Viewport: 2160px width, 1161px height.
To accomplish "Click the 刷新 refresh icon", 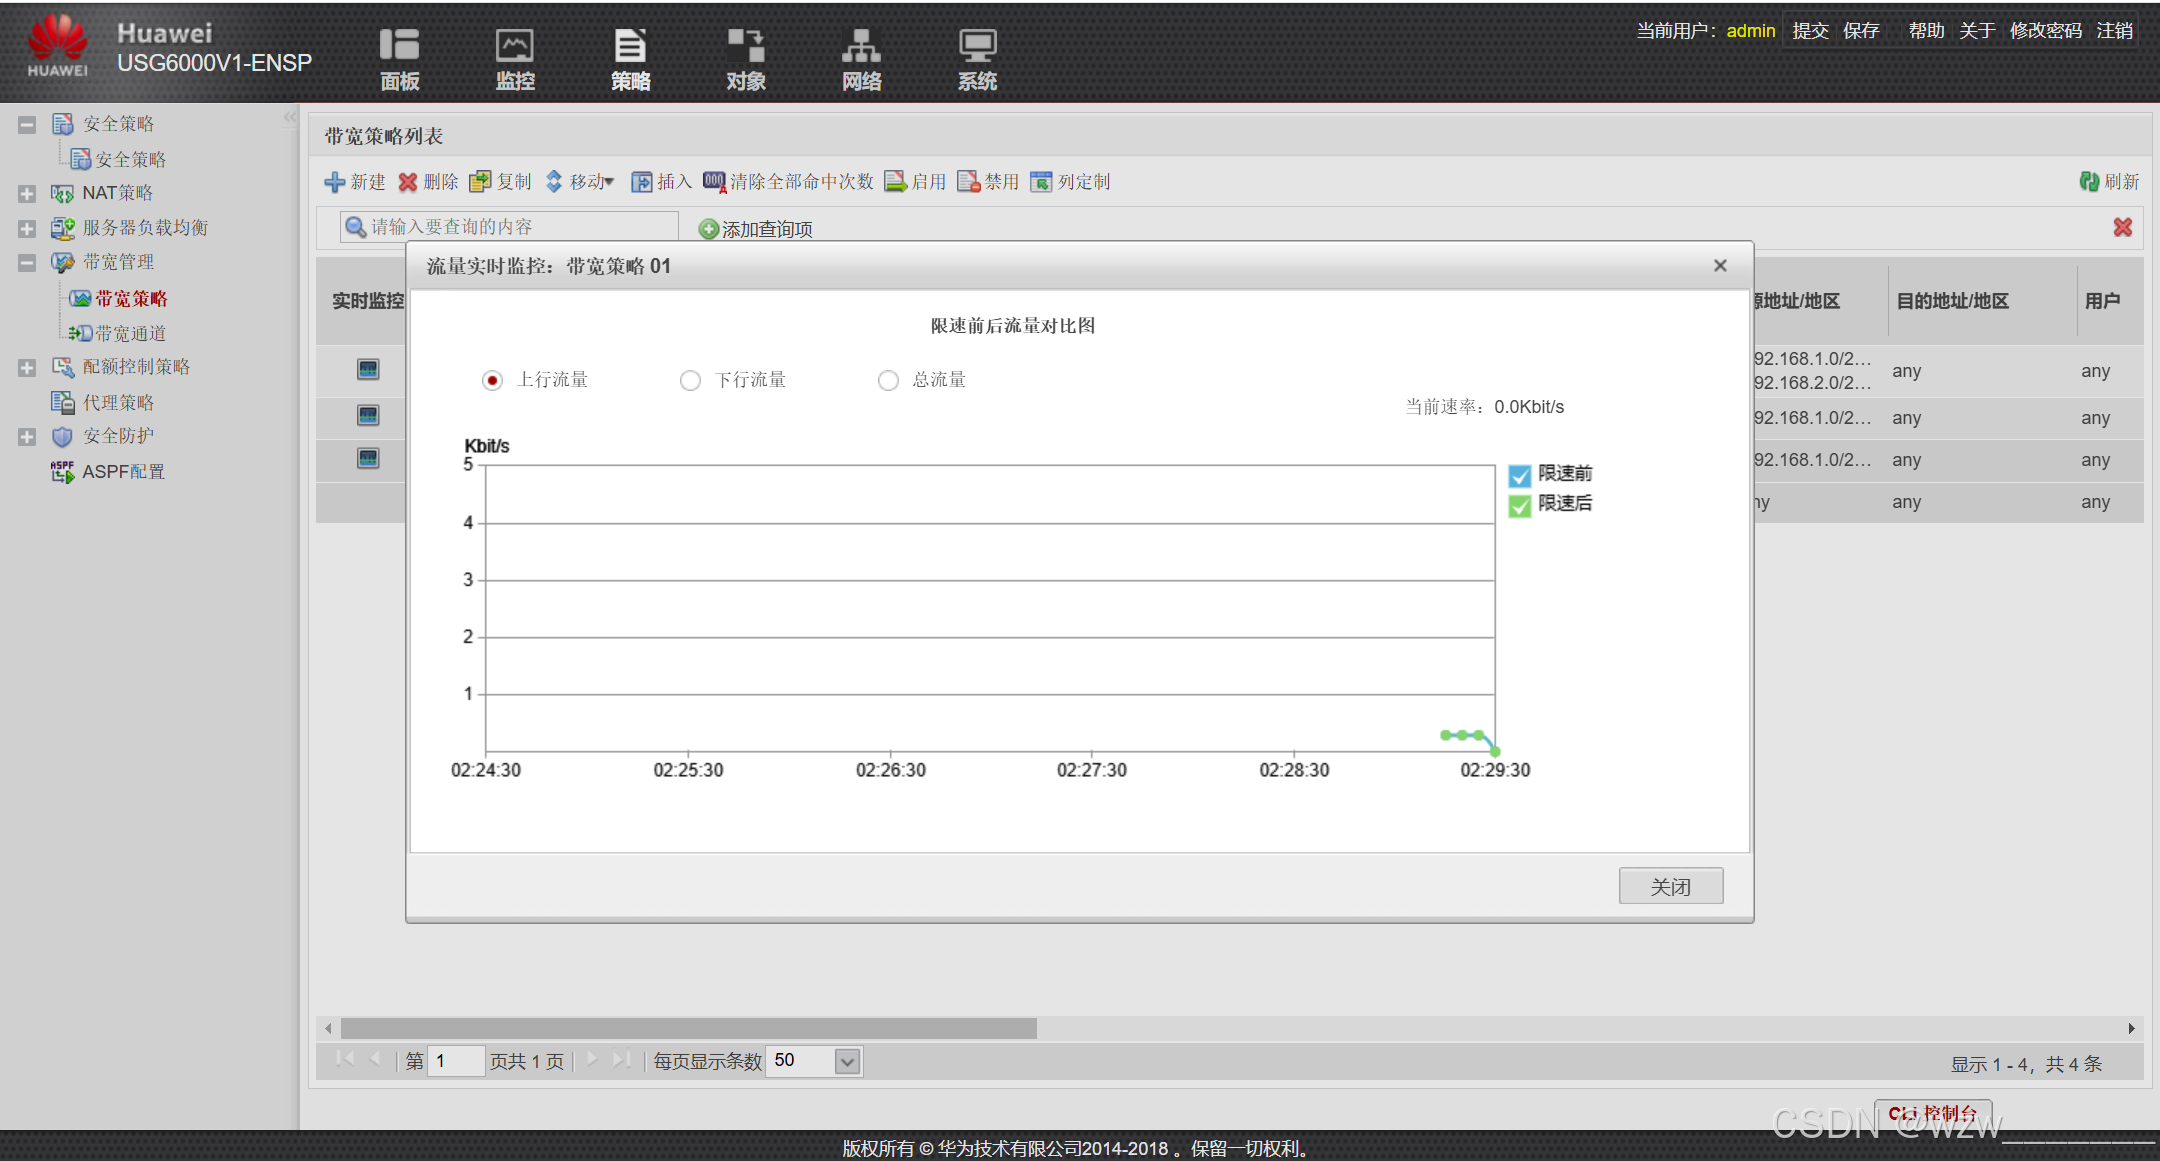I will pos(2089,182).
